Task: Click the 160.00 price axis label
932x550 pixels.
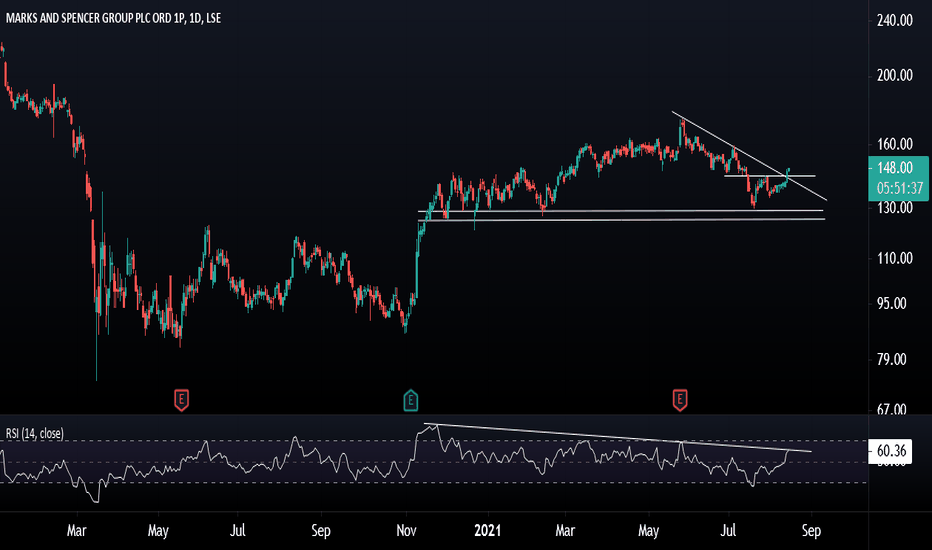Action: [x=895, y=144]
